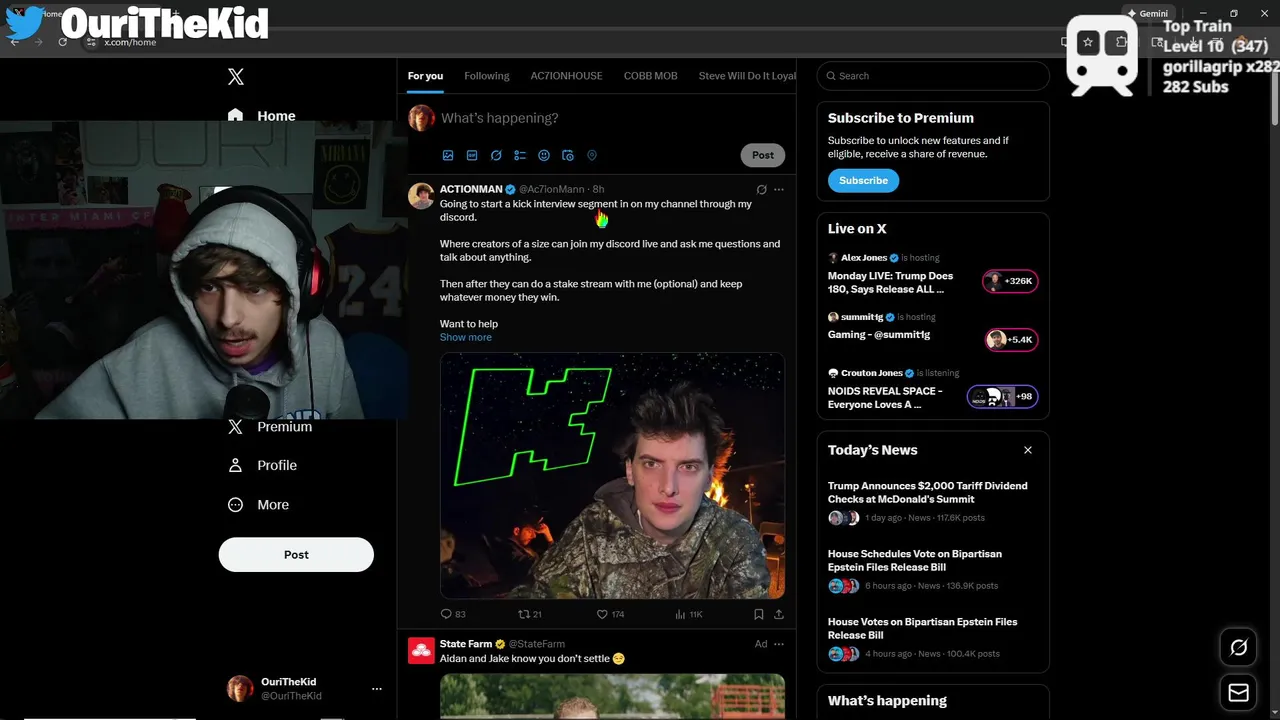Expand post with Show more
The image size is (1280, 720).
pyautogui.click(x=466, y=337)
